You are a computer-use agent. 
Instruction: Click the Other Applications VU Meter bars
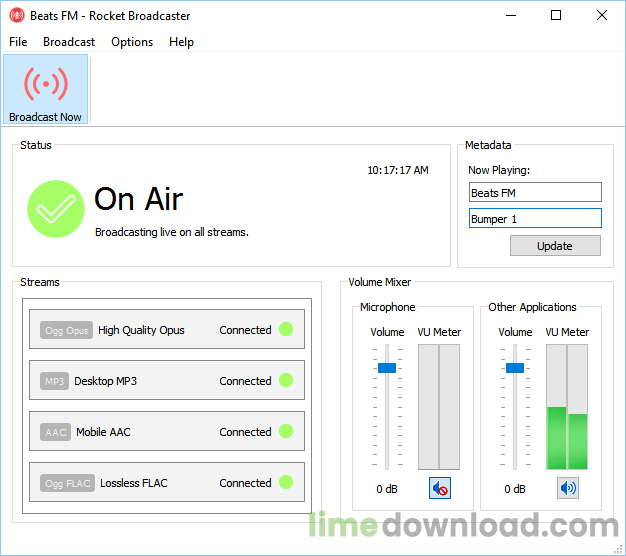pyautogui.click(x=567, y=407)
